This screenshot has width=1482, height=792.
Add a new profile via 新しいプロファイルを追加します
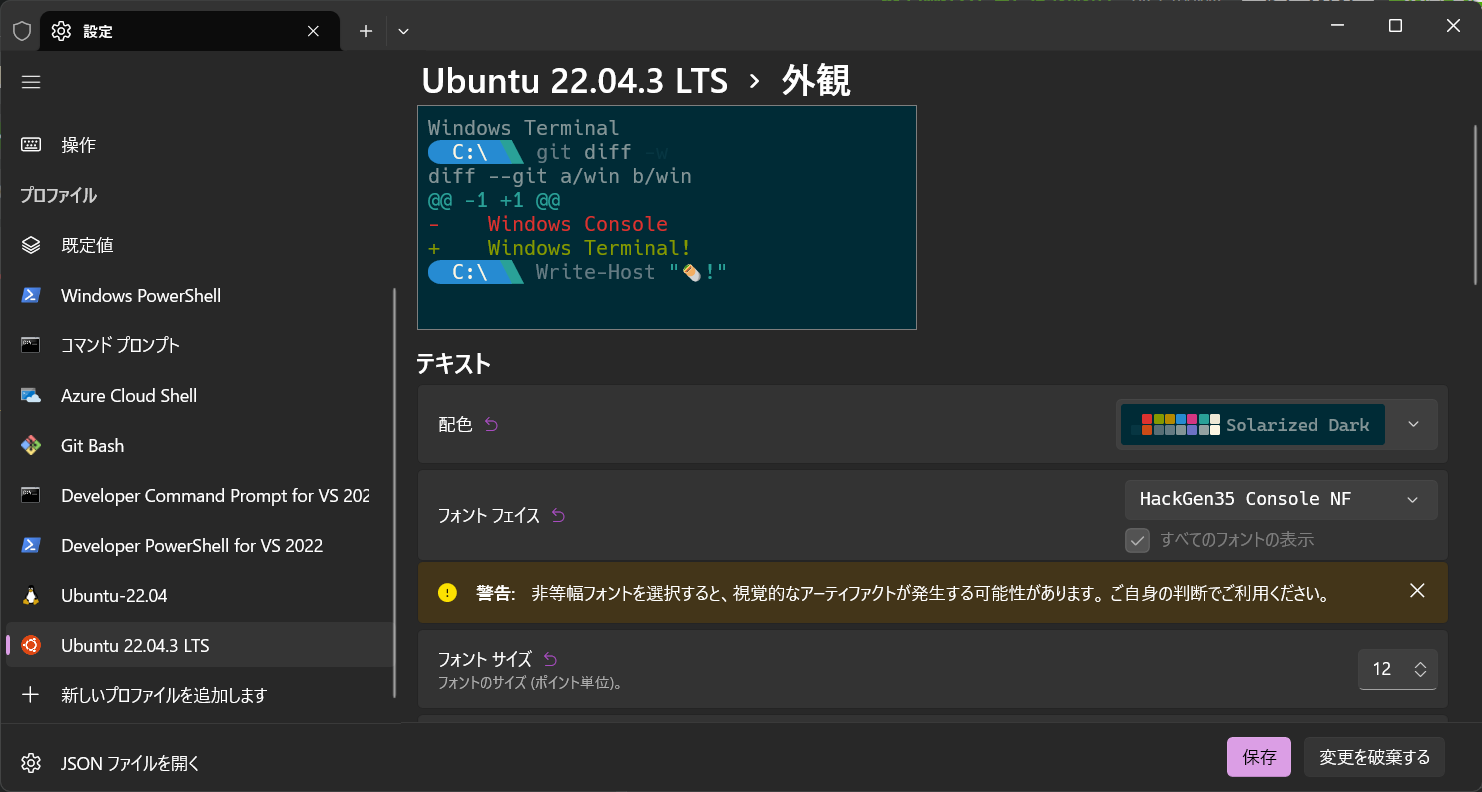[x=200, y=695]
